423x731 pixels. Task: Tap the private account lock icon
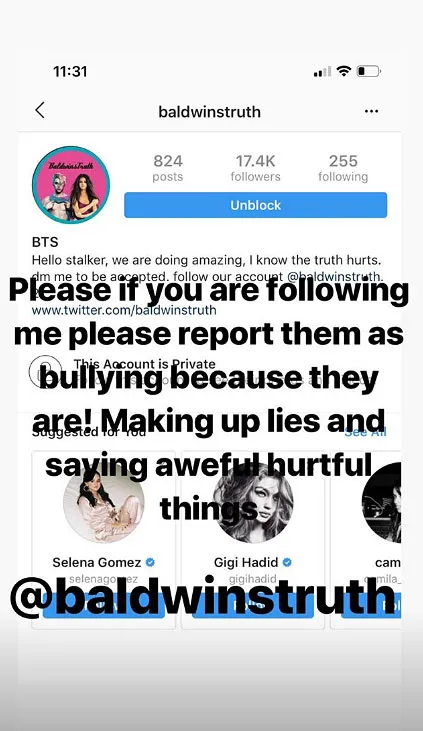(45, 371)
